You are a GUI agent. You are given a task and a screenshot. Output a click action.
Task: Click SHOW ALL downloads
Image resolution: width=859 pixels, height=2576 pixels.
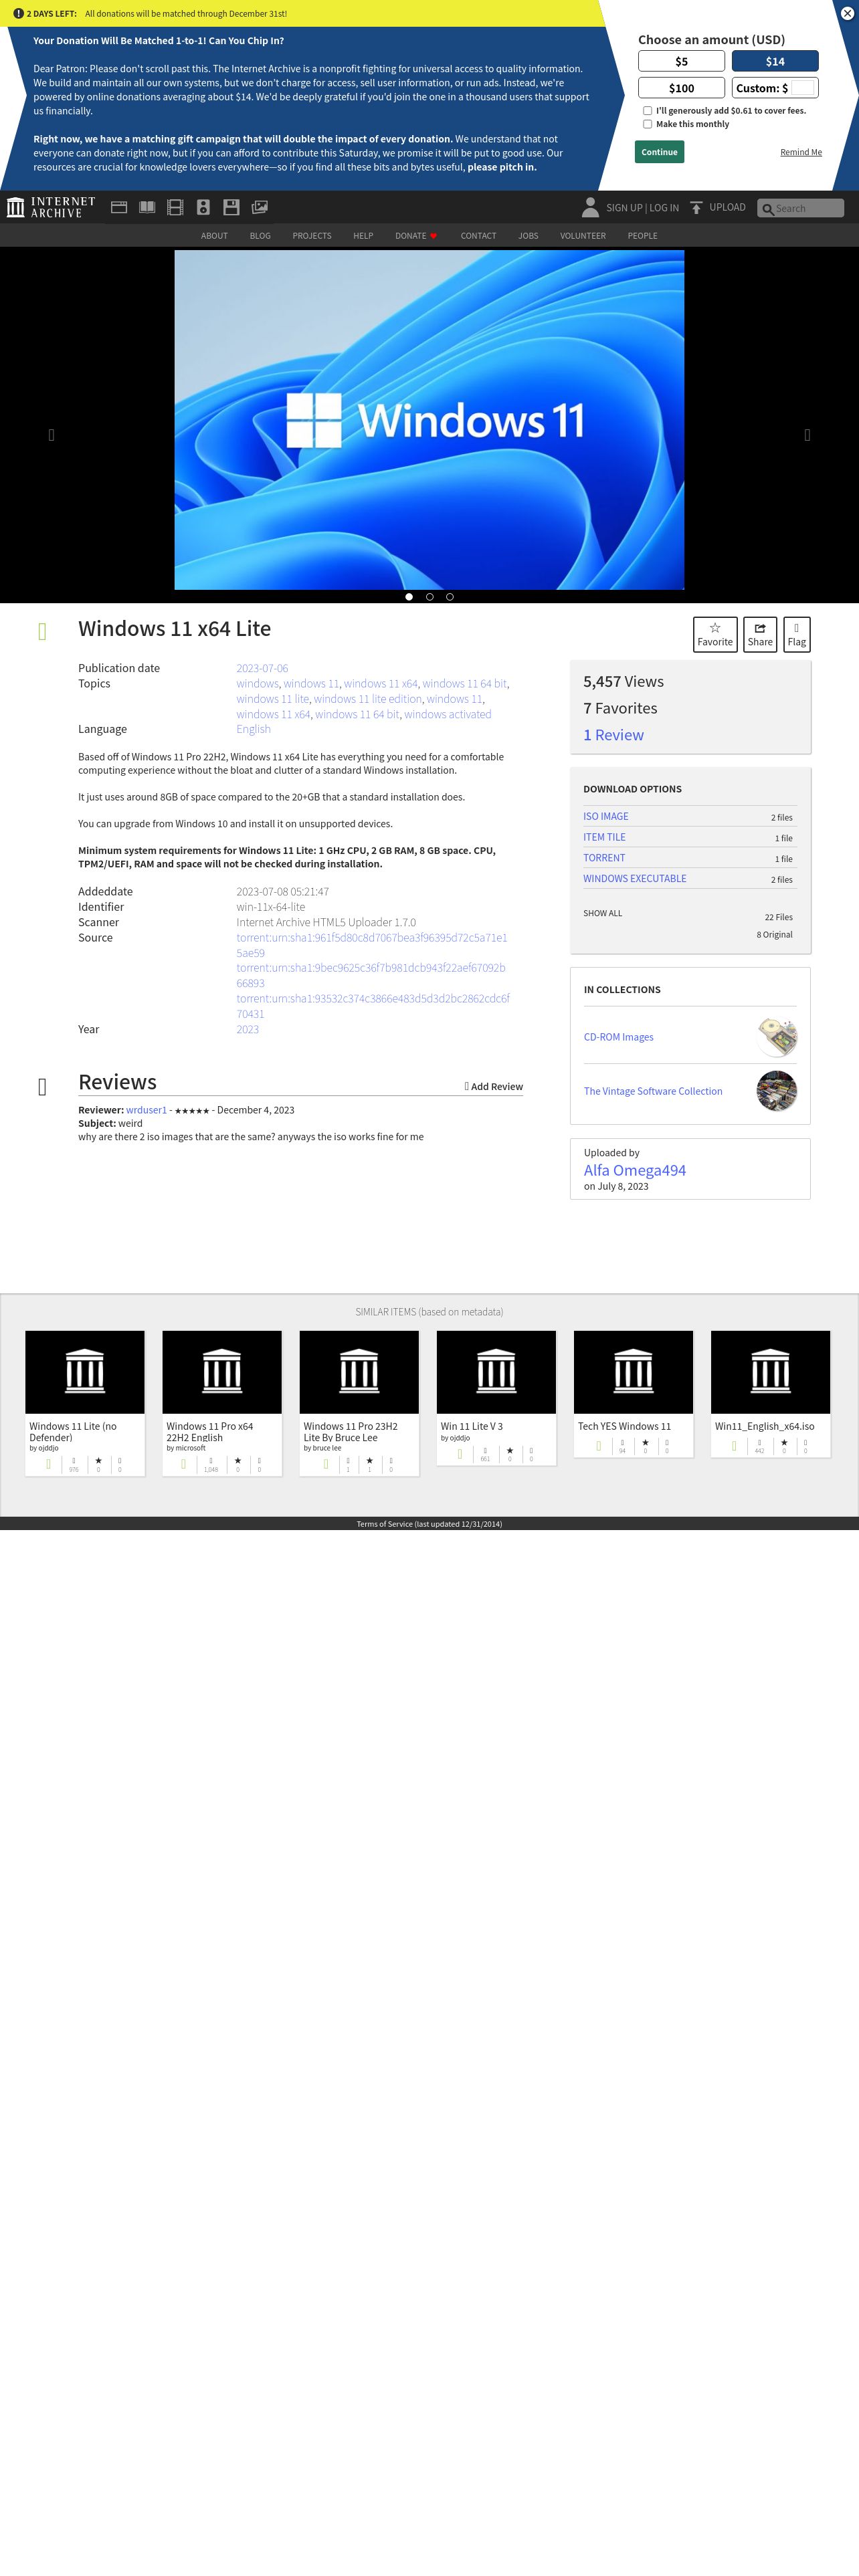click(603, 913)
